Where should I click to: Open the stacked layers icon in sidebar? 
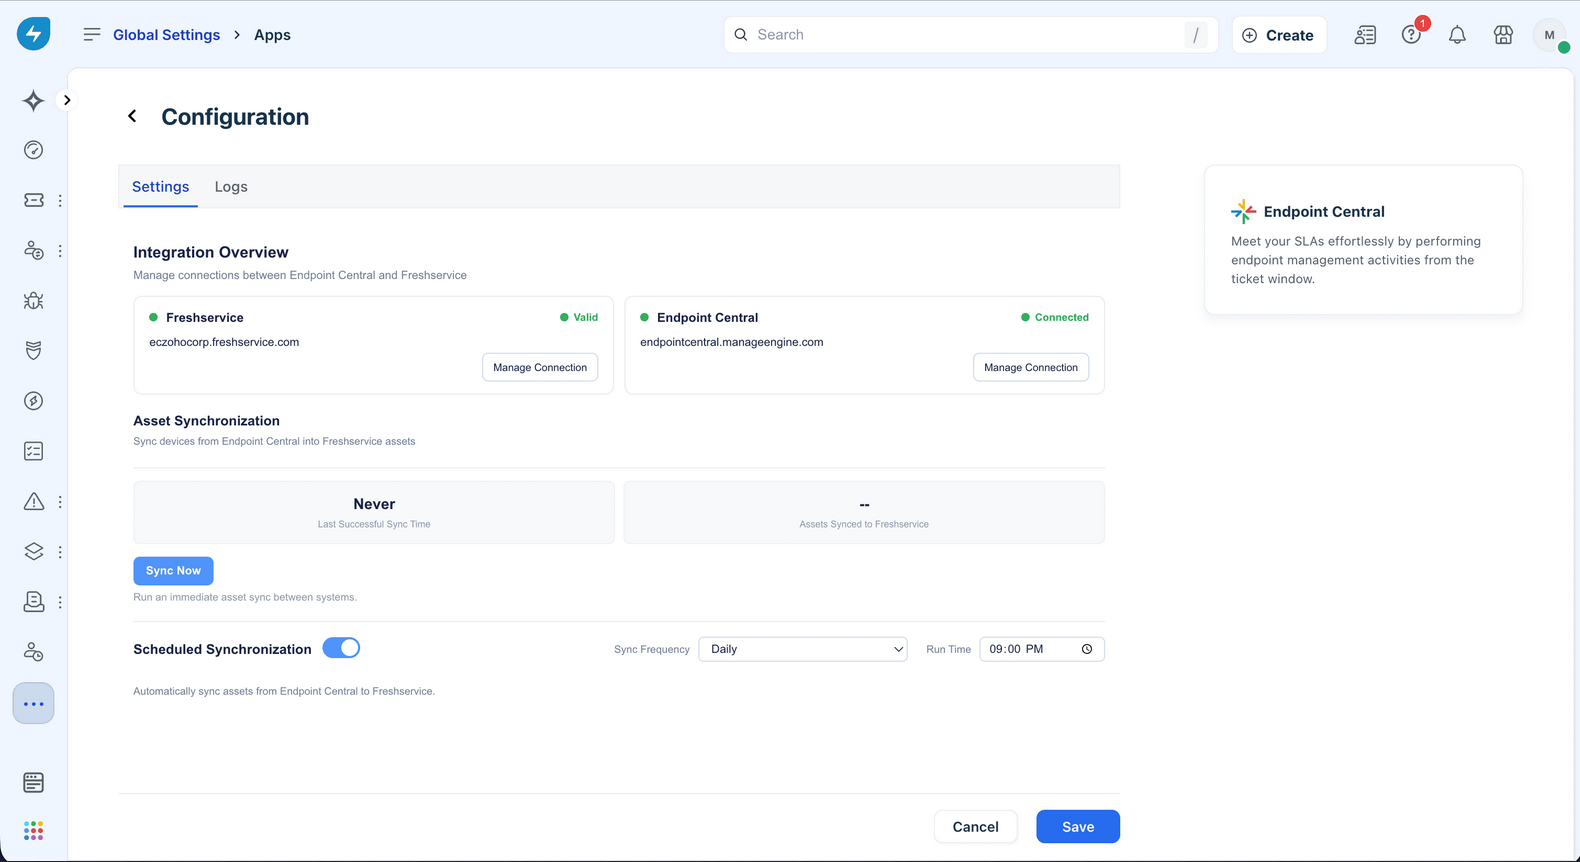tap(33, 552)
